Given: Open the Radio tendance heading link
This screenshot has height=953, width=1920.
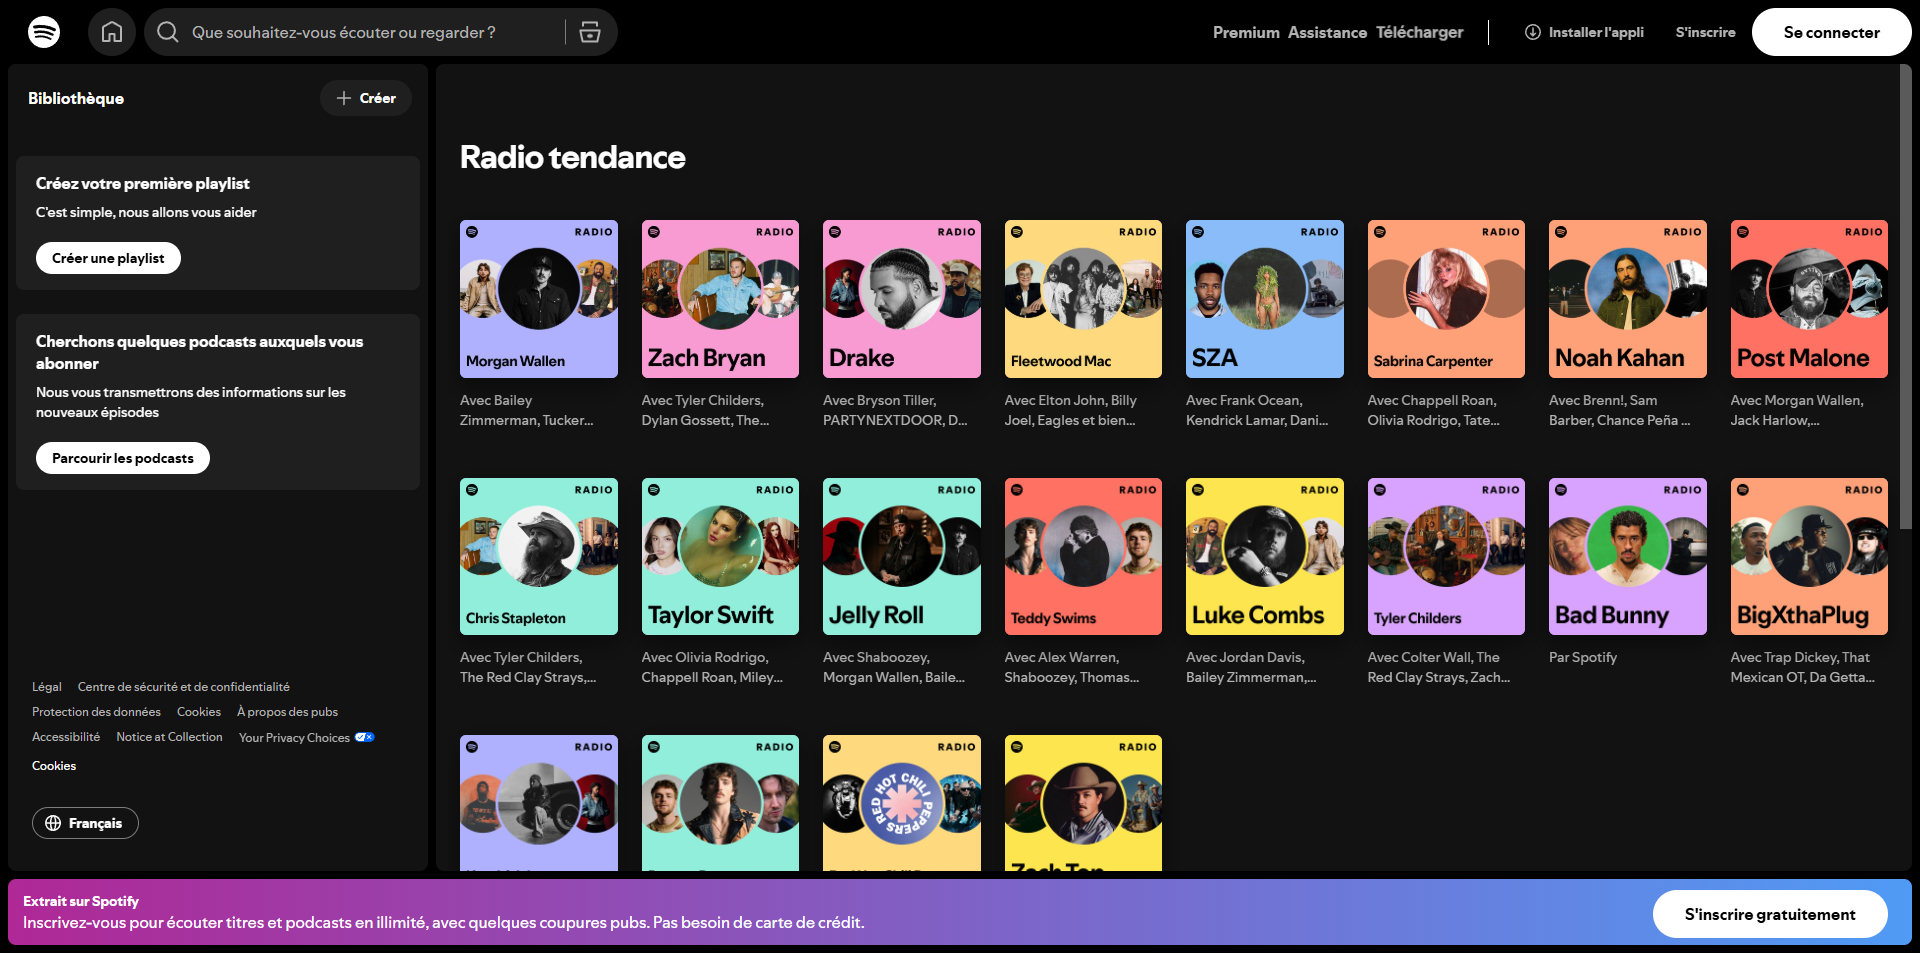Looking at the screenshot, I should coord(572,157).
